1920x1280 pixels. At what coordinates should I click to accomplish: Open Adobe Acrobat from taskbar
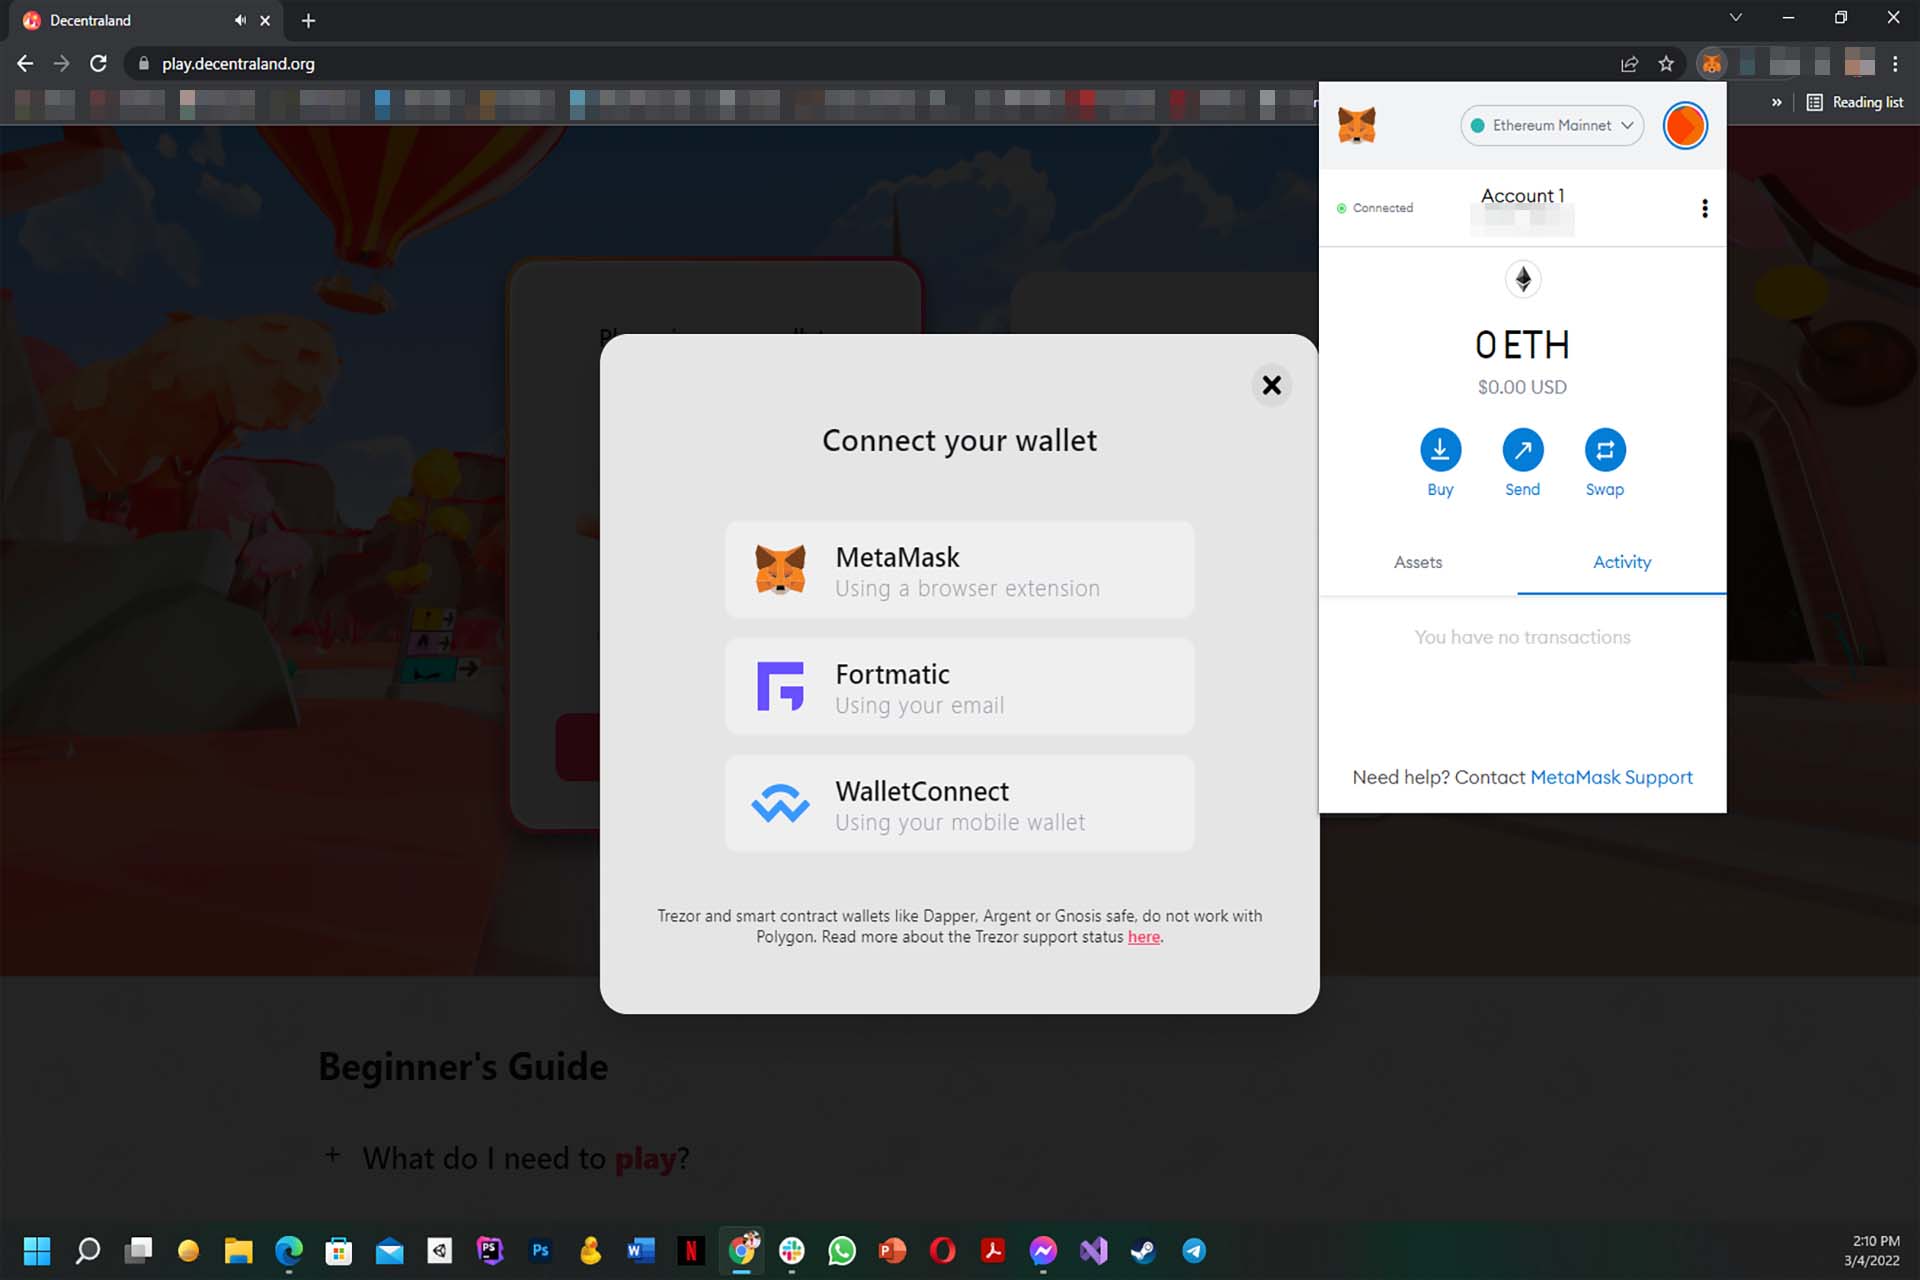click(x=993, y=1251)
